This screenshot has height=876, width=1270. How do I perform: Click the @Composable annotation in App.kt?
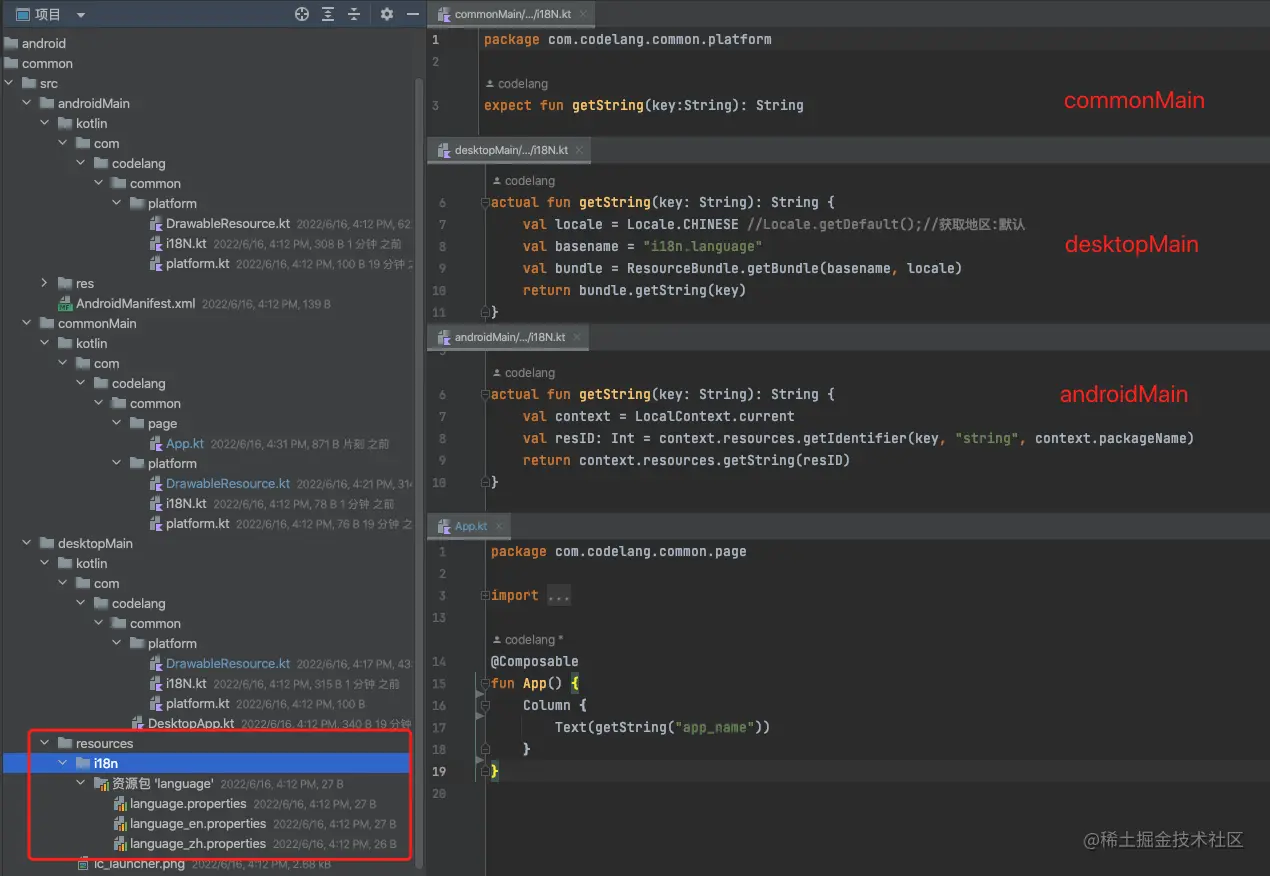535,661
